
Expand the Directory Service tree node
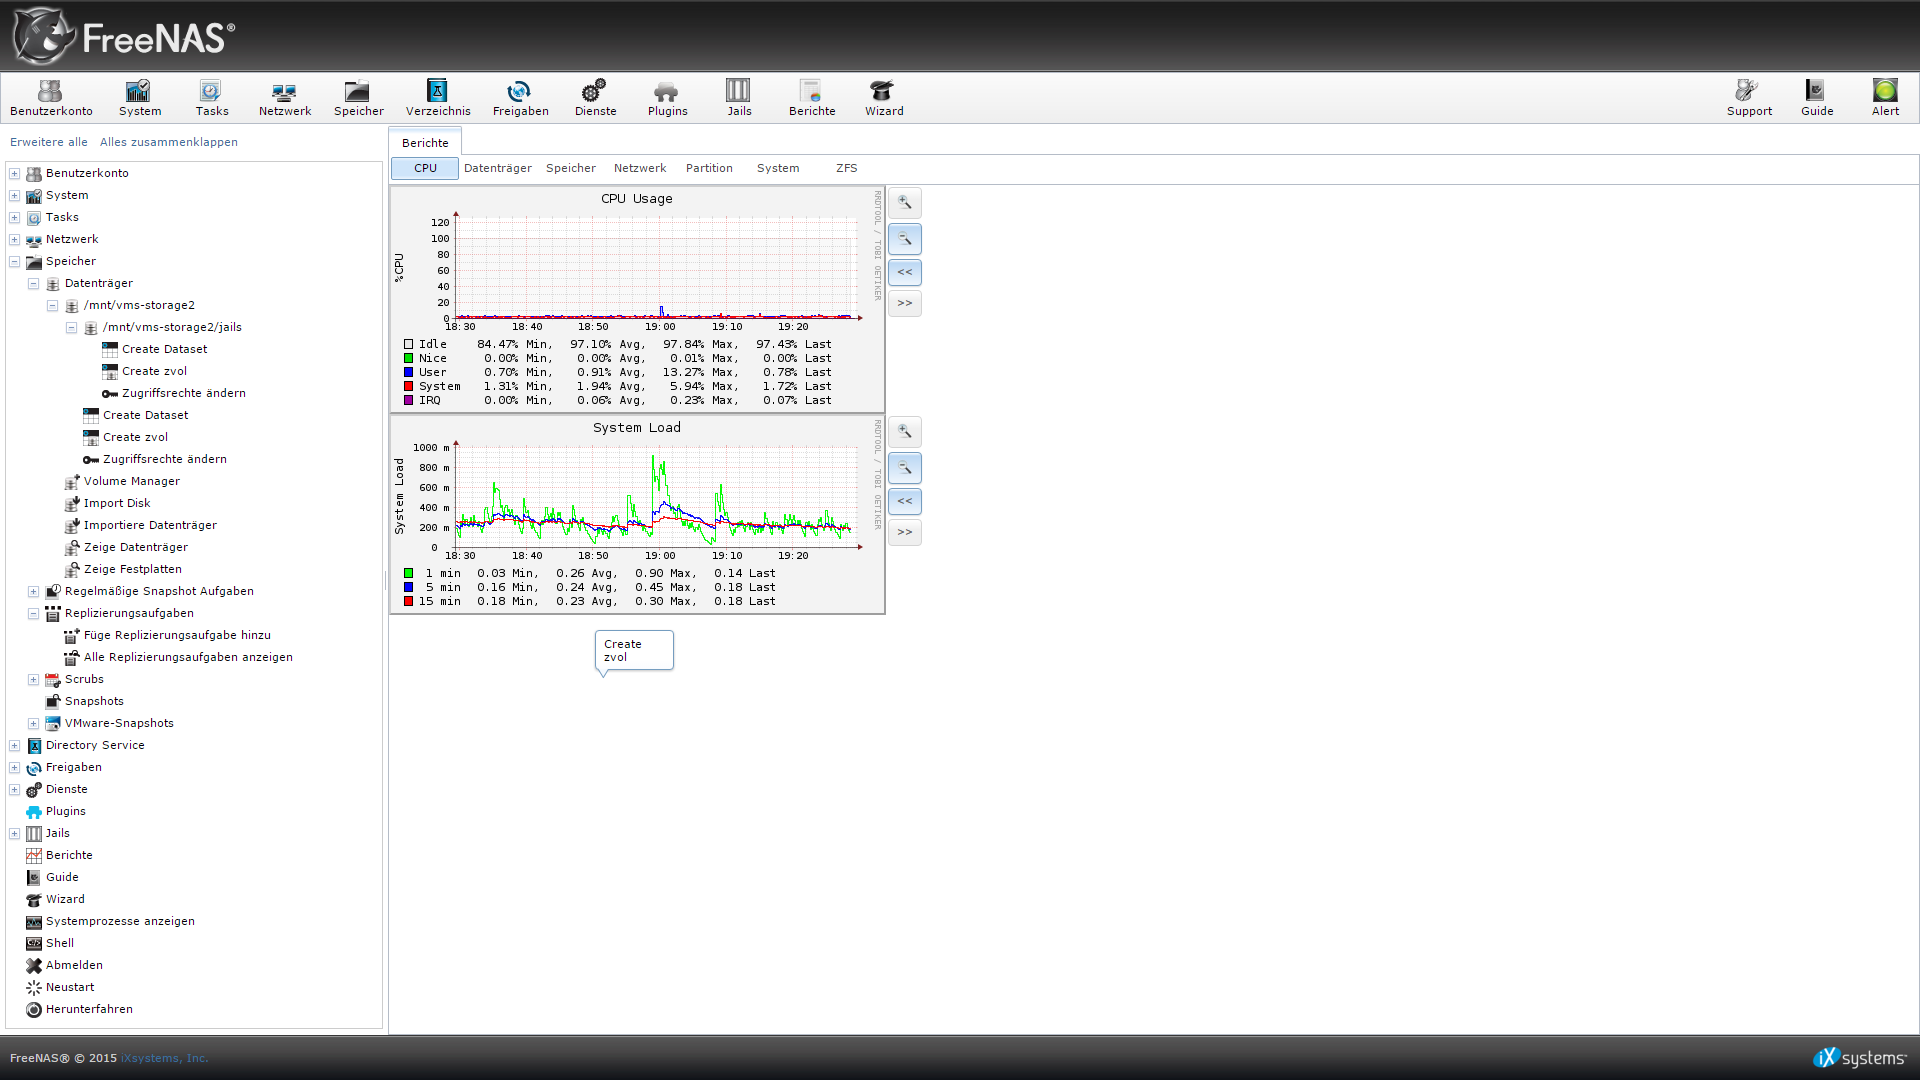pos(15,746)
